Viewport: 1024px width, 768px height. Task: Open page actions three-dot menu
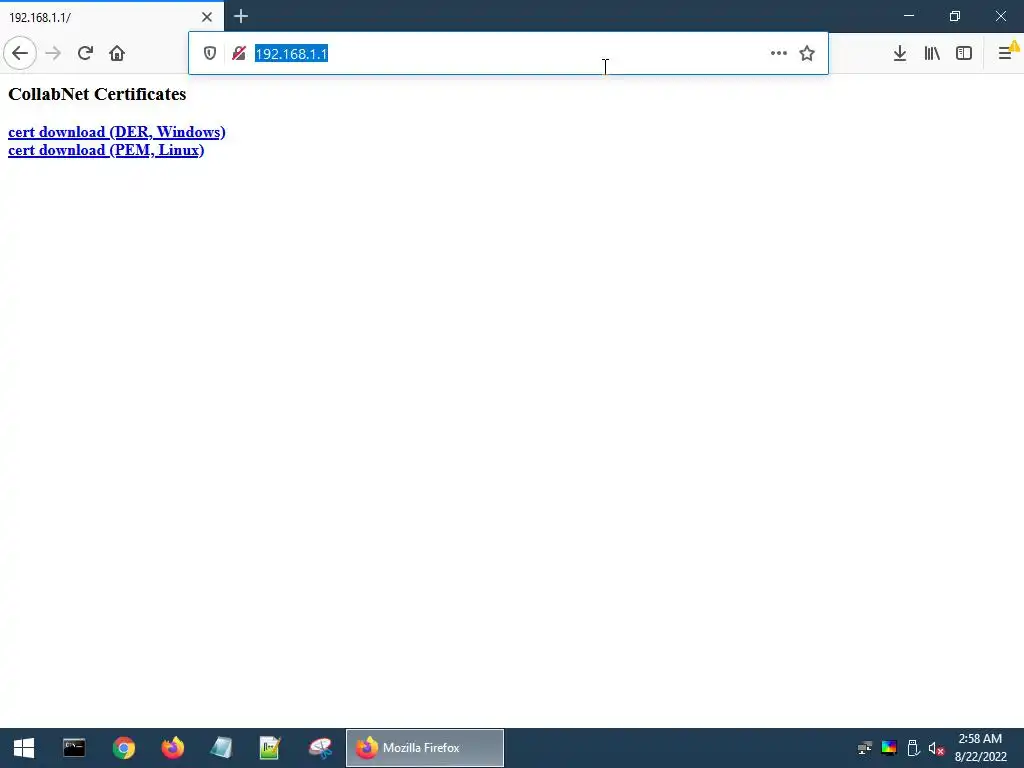pyautogui.click(x=778, y=54)
